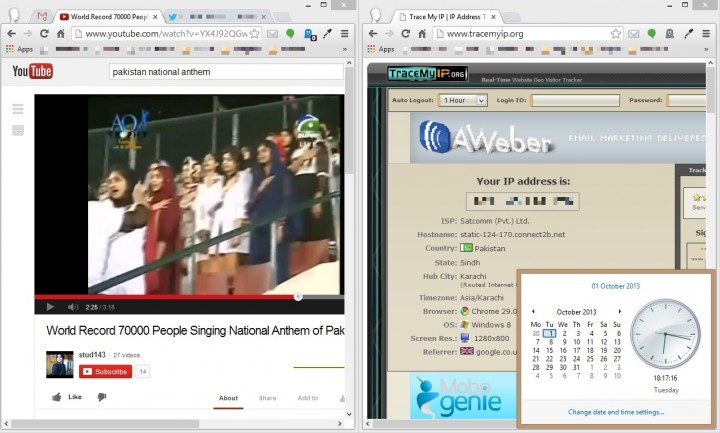The width and height of the screenshot is (720, 433).
Task: Open the Share tab under the video
Action: tap(268, 398)
